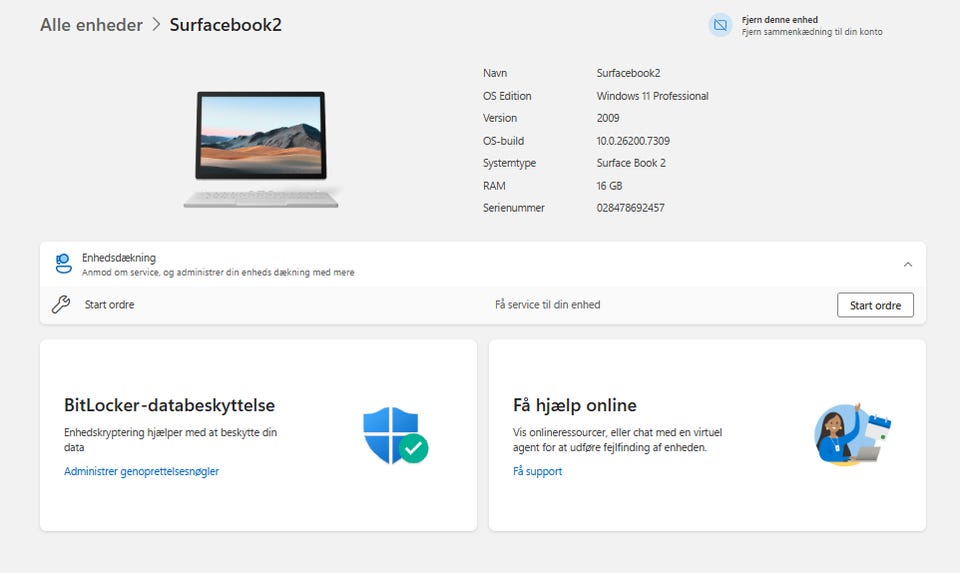Click the Navn value Surfacebook2
Viewport: 960px width, 573px height.
tap(628, 73)
